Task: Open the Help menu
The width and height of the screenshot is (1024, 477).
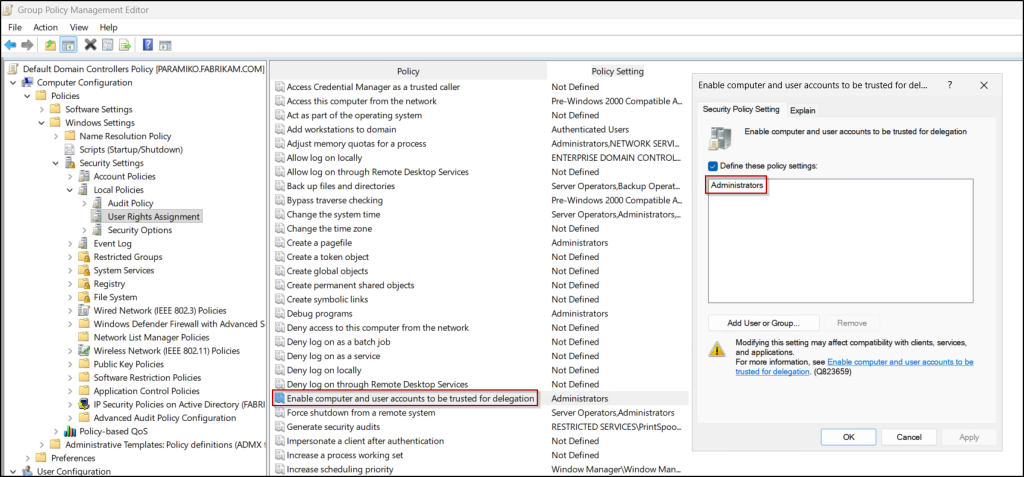Action: 108,27
